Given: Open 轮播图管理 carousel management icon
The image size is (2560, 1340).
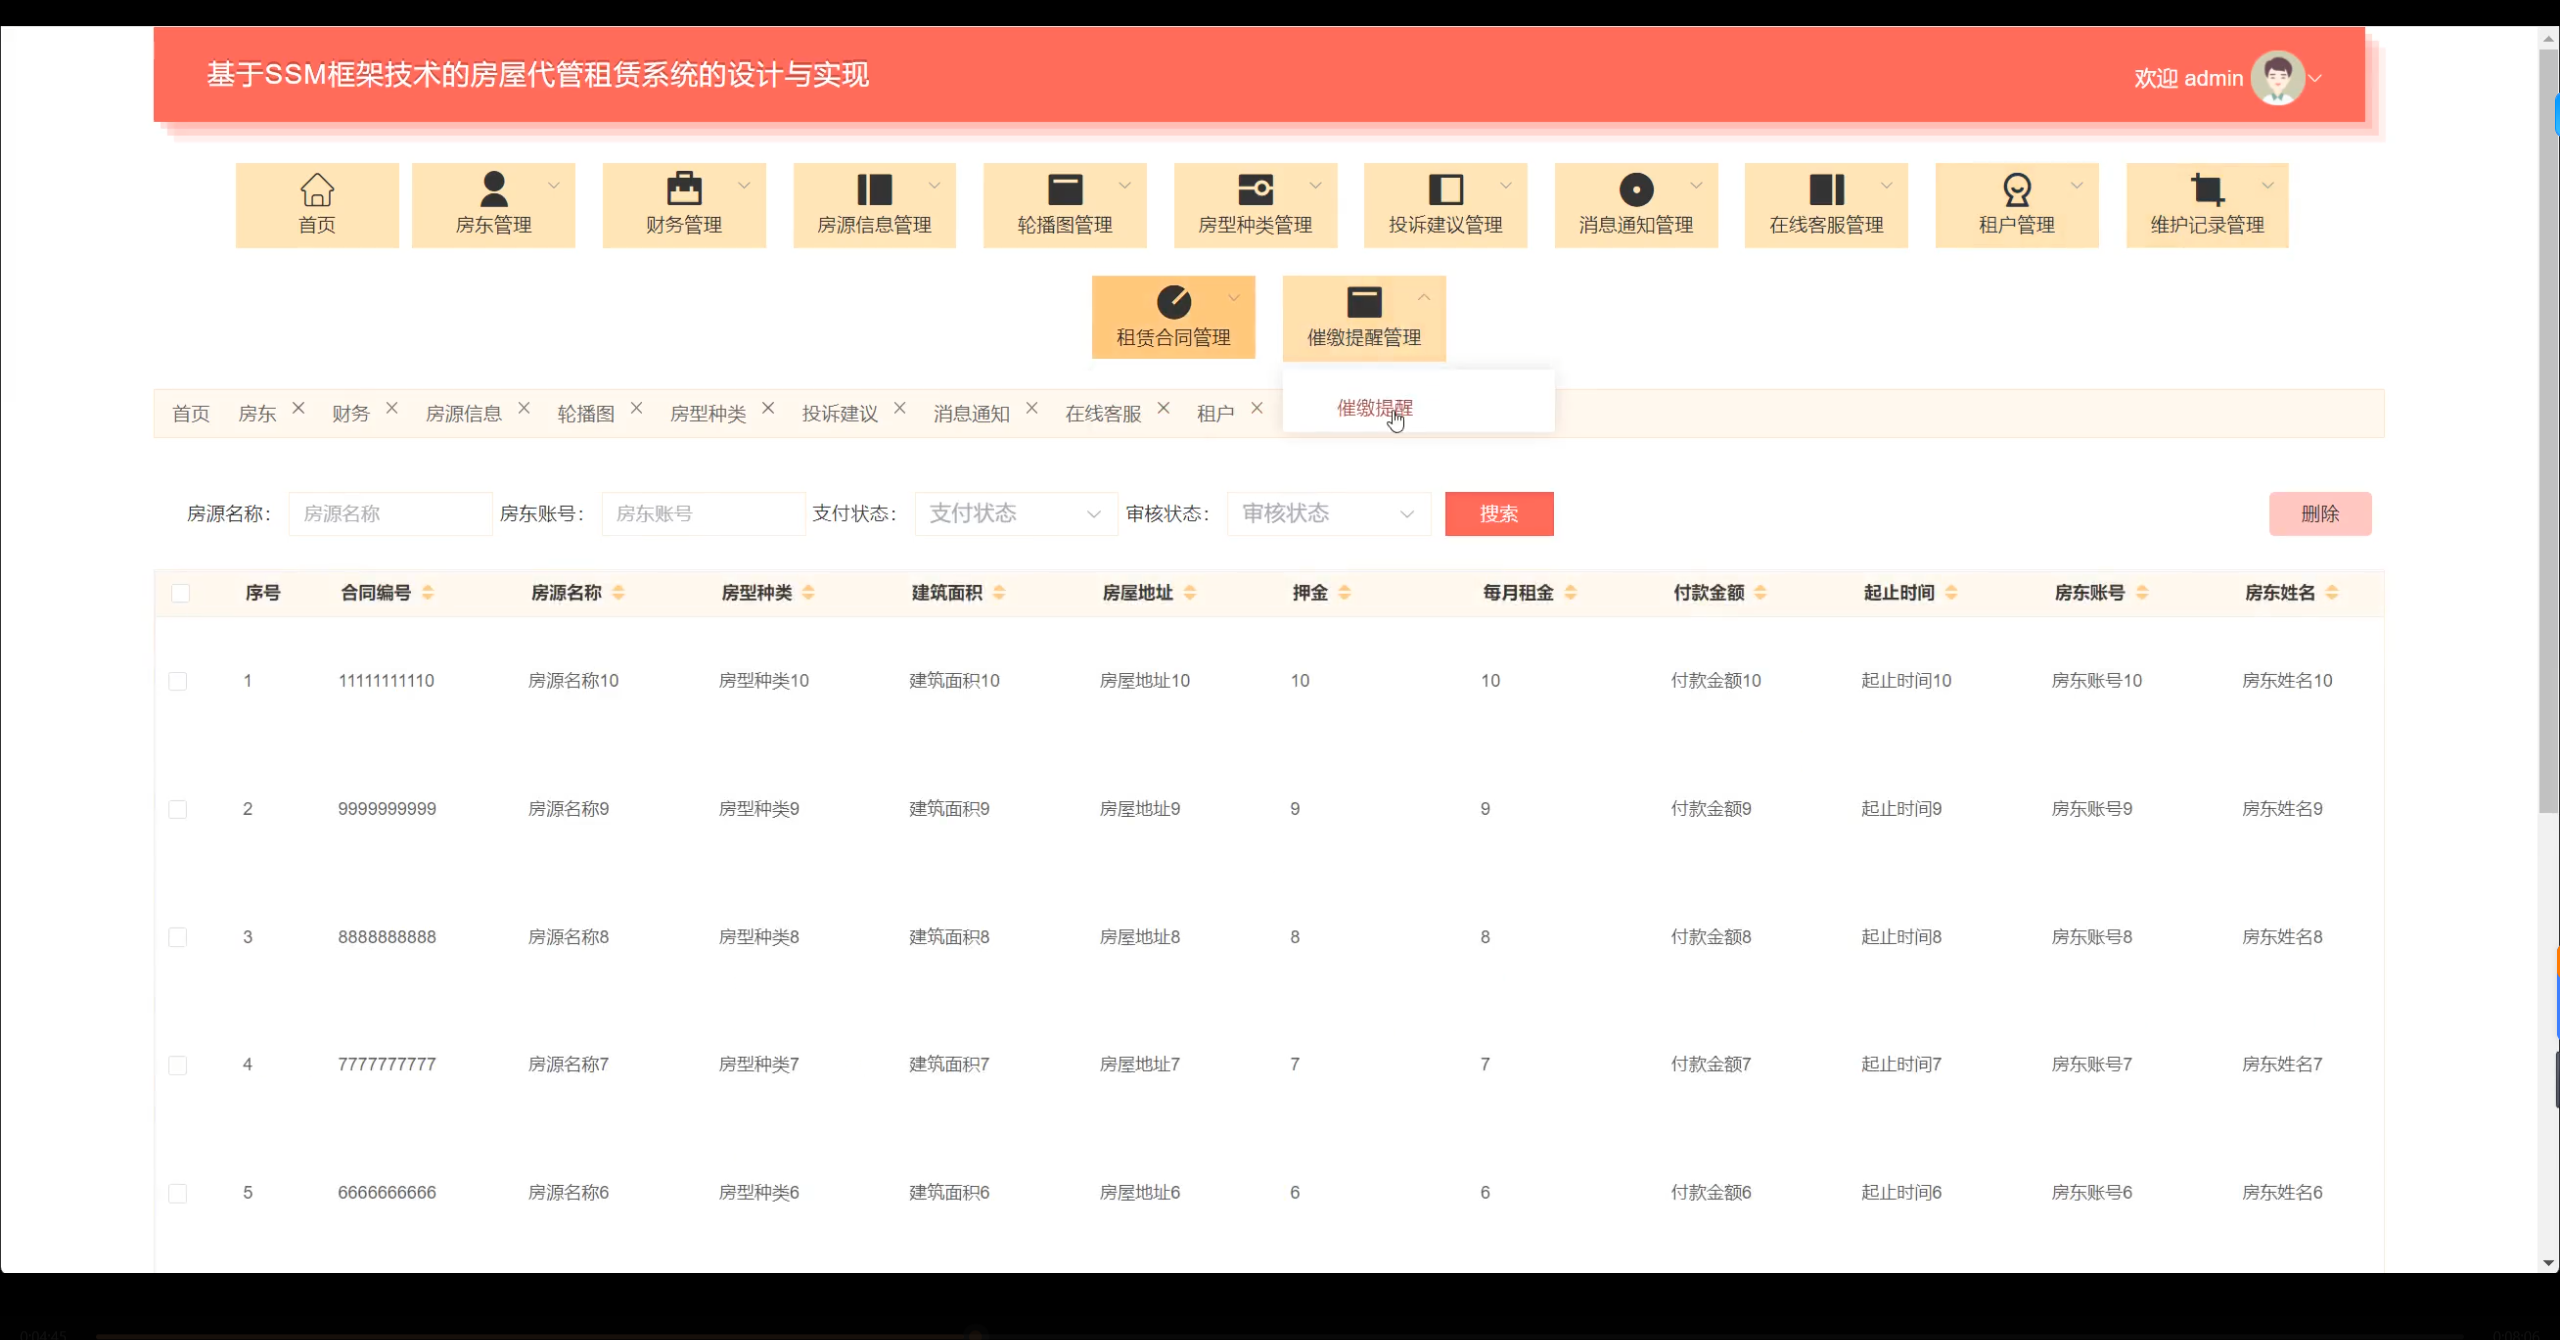Looking at the screenshot, I should click(1065, 190).
